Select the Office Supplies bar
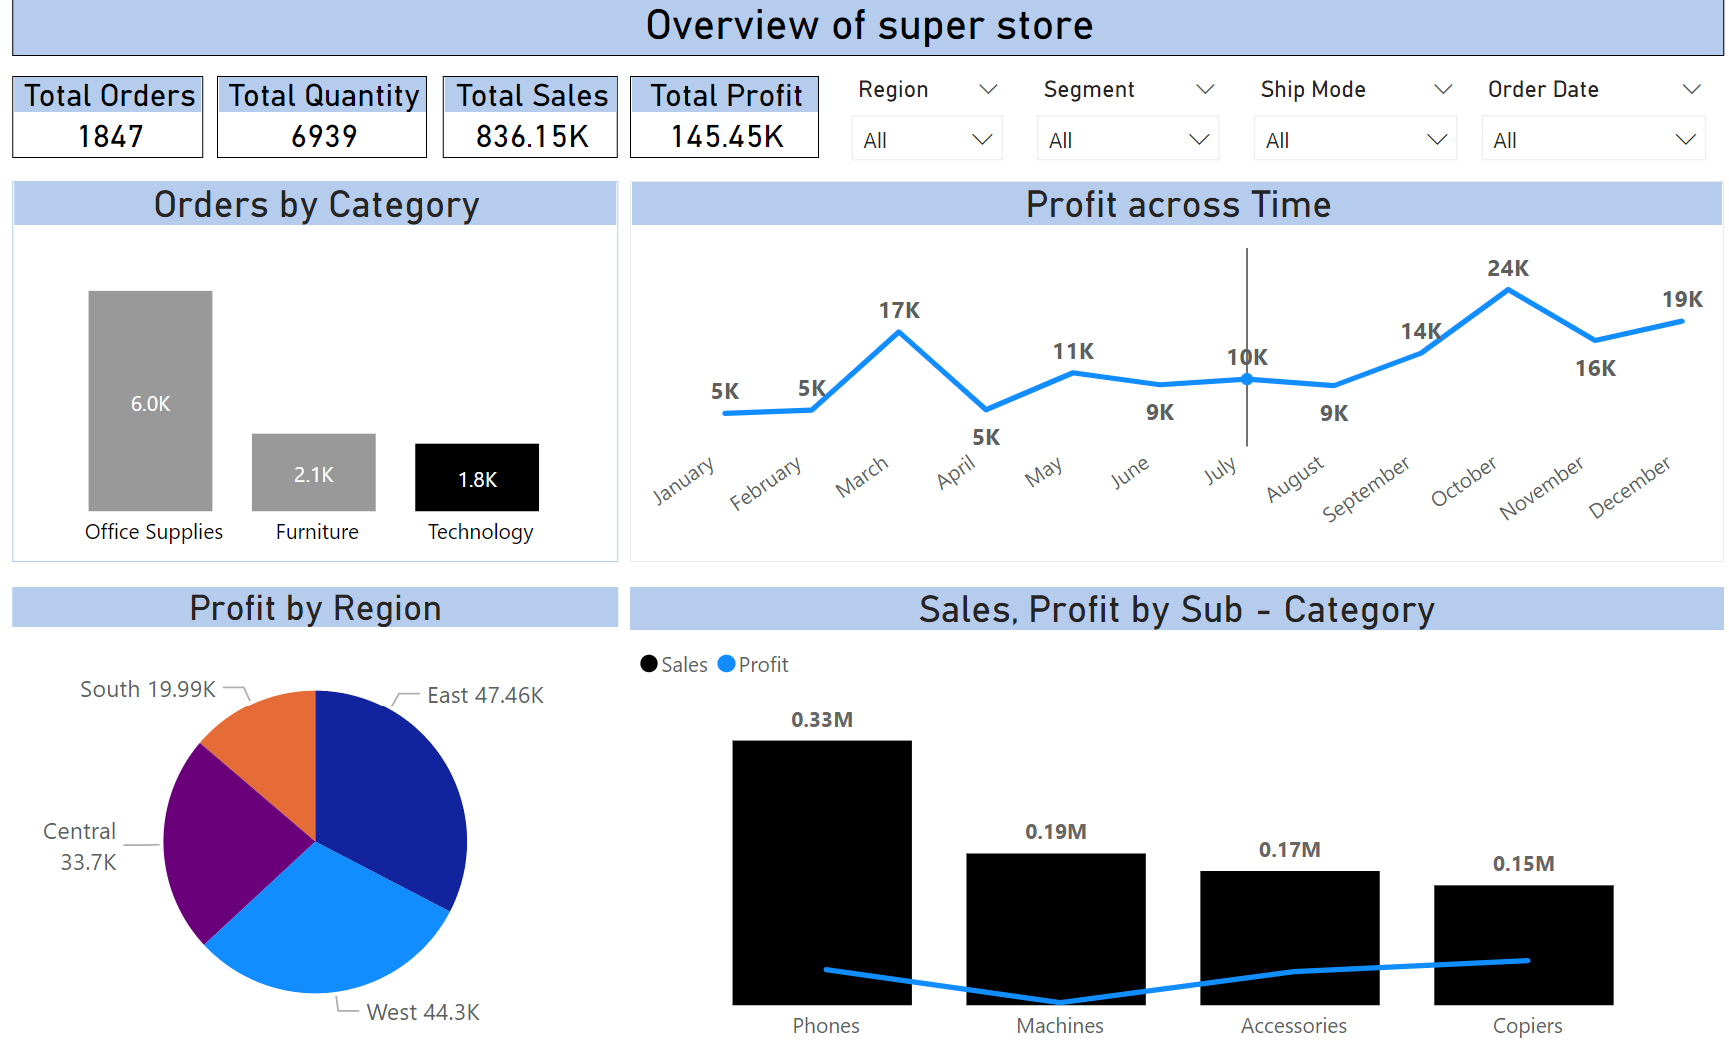1729x1062 pixels. (150, 400)
